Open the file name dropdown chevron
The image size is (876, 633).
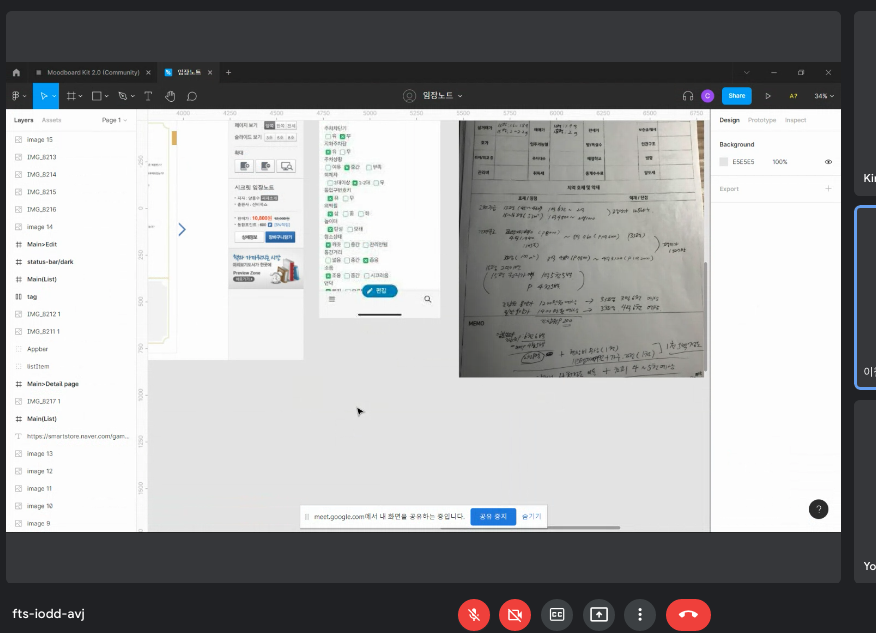(460, 96)
